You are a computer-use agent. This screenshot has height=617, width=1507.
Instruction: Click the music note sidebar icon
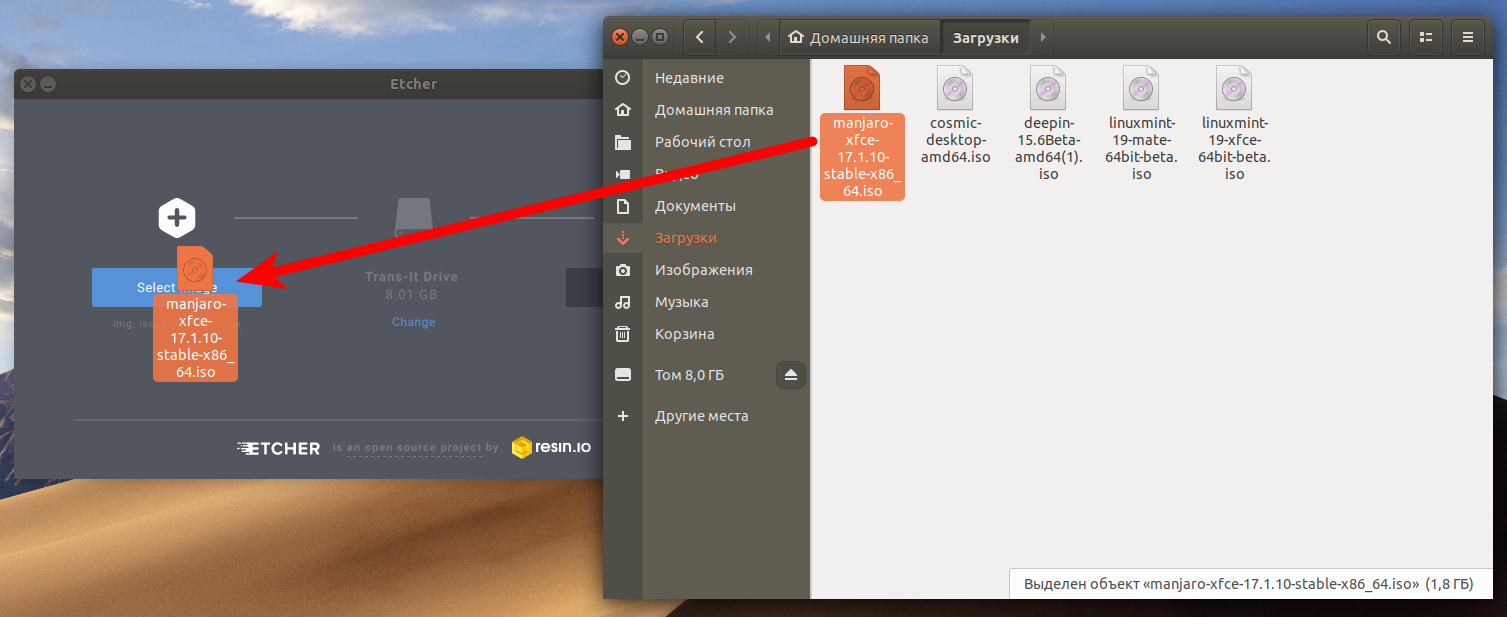click(x=623, y=302)
